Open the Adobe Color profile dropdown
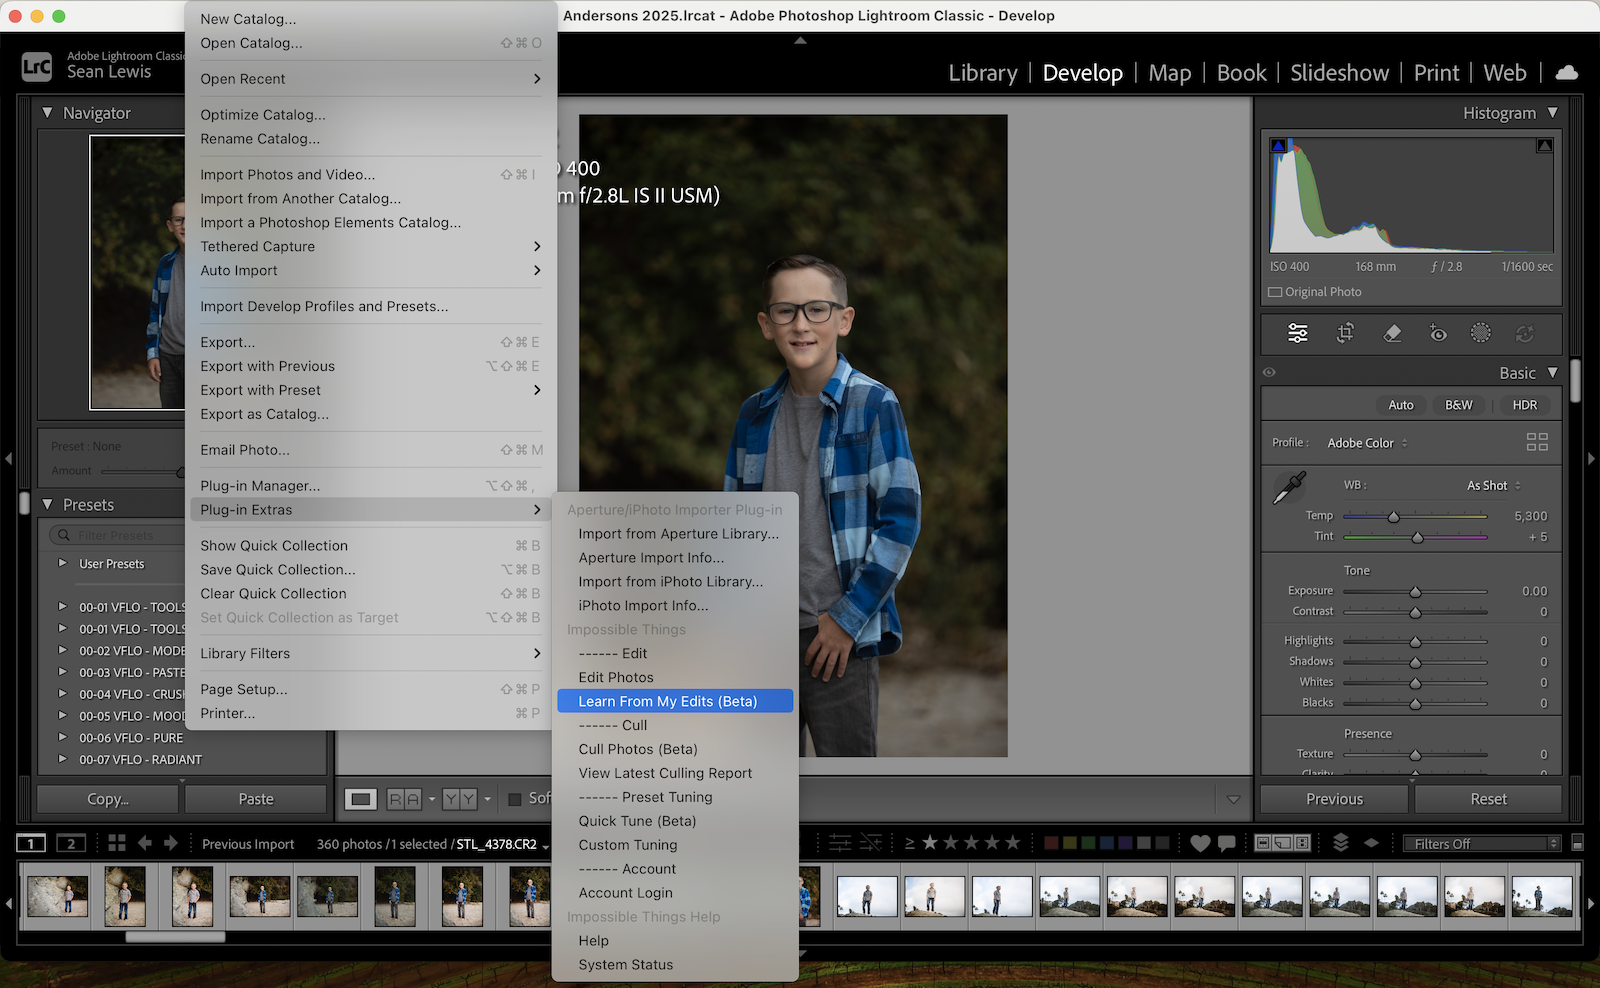1600x988 pixels. tap(1366, 443)
